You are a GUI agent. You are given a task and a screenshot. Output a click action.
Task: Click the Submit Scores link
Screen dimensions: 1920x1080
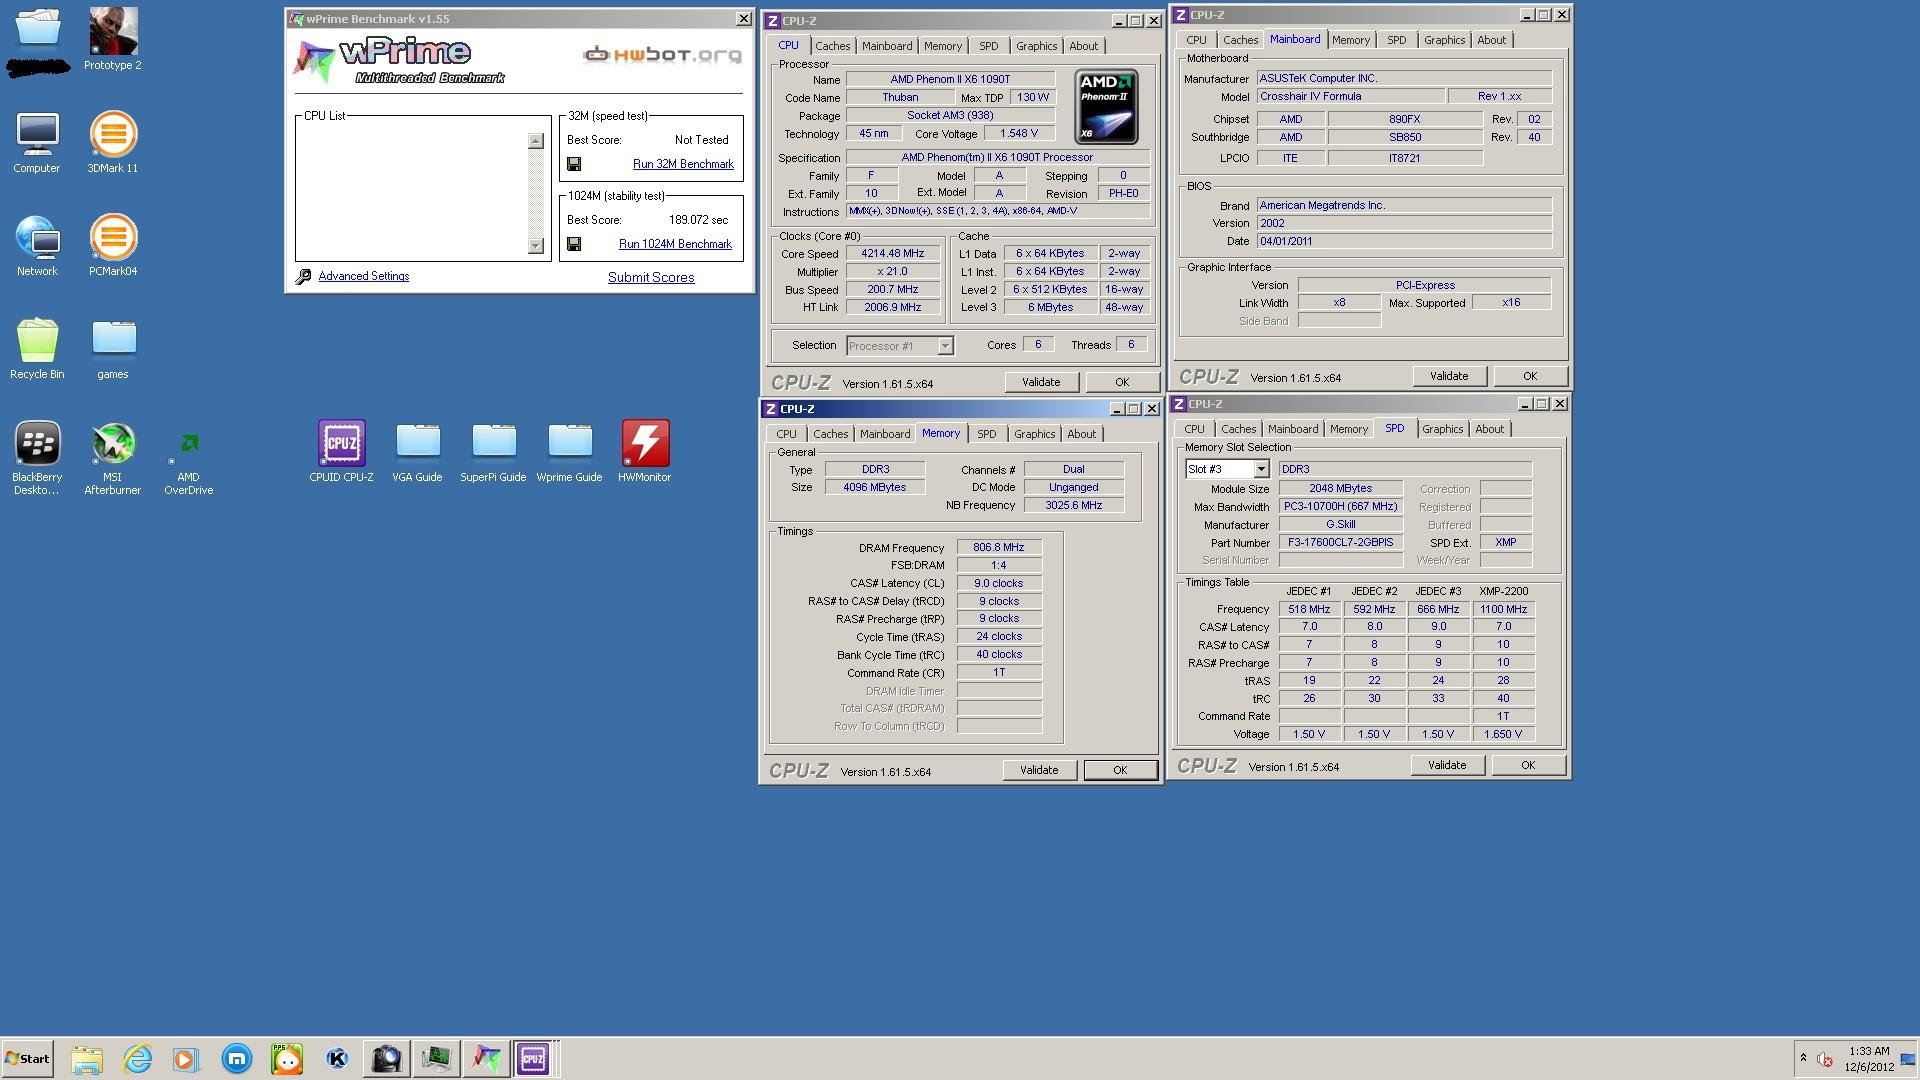(x=651, y=278)
